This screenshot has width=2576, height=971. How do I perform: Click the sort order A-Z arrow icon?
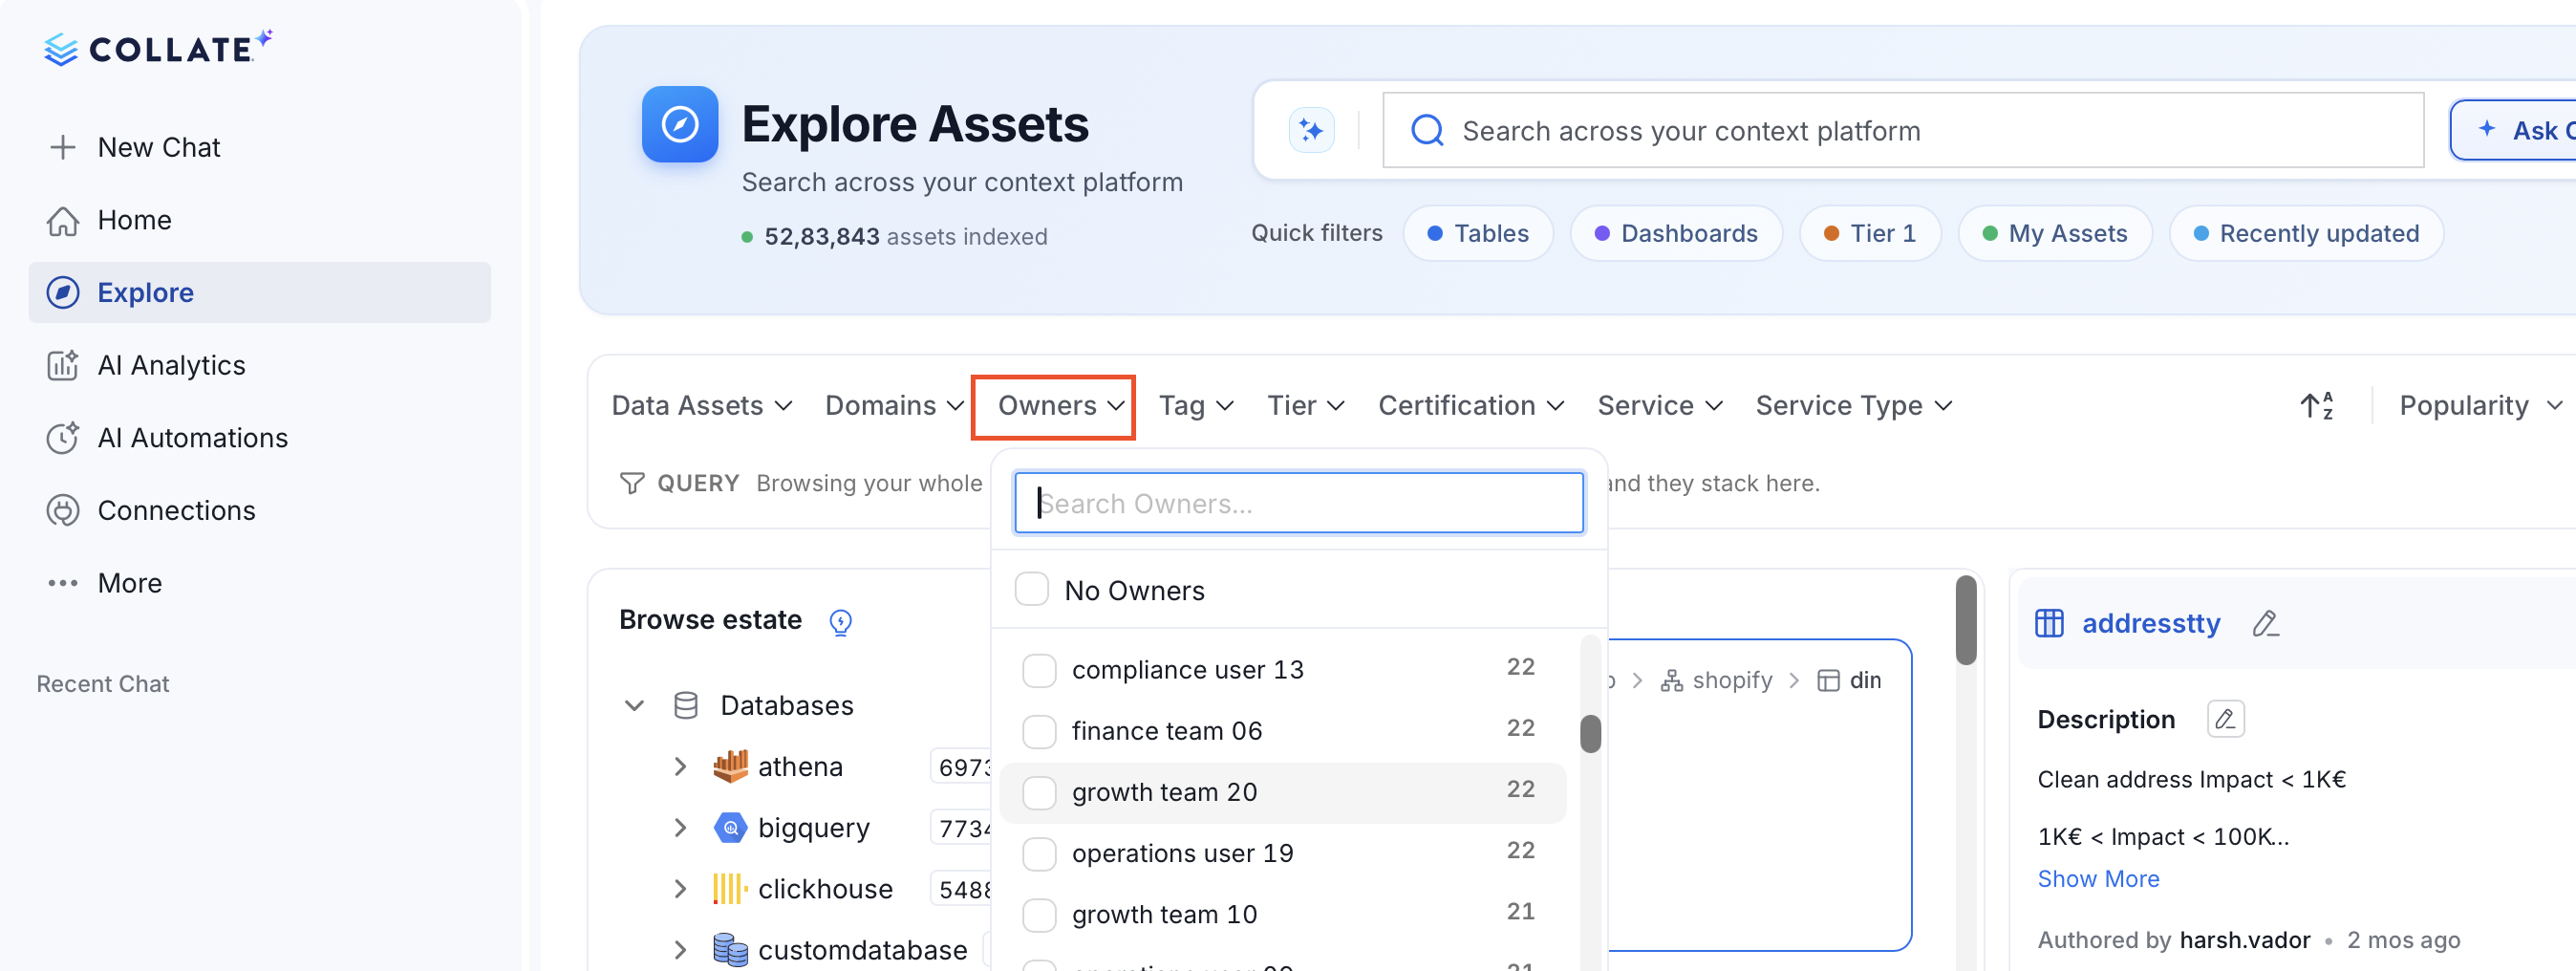pyautogui.click(x=2316, y=406)
